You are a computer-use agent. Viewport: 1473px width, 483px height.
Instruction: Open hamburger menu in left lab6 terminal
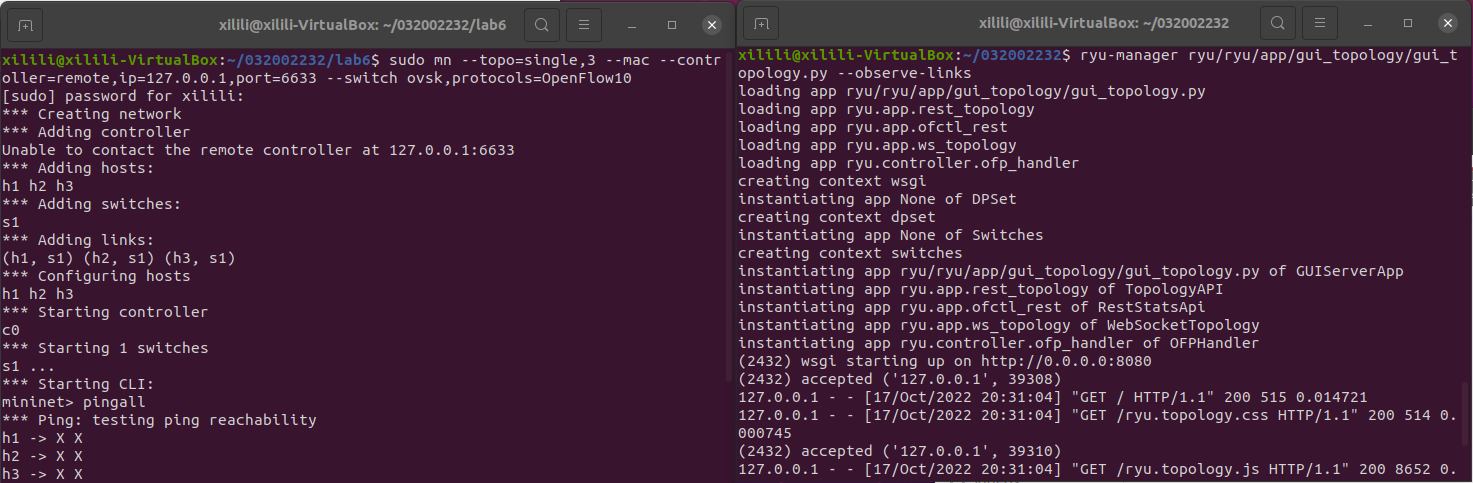(x=584, y=24)
